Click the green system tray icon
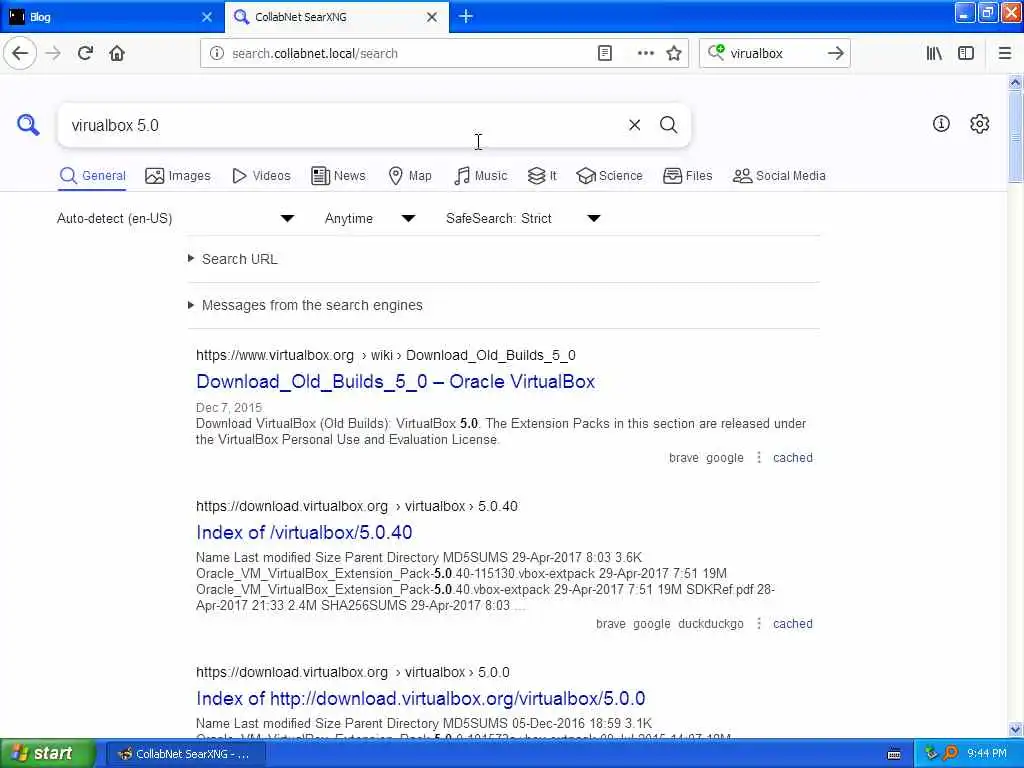This screenshot has width=1024, height=768. click(932, 753)
